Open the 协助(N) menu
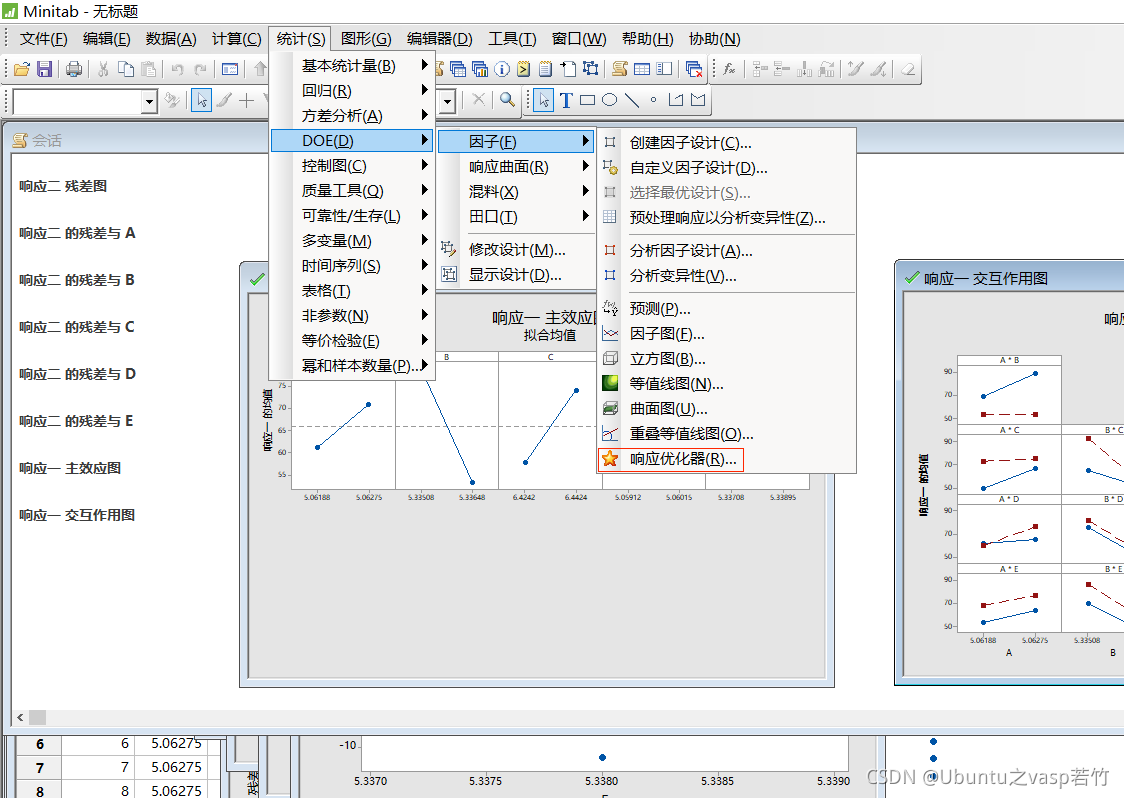Screen dimensions: 1124x798 [714, 39]
